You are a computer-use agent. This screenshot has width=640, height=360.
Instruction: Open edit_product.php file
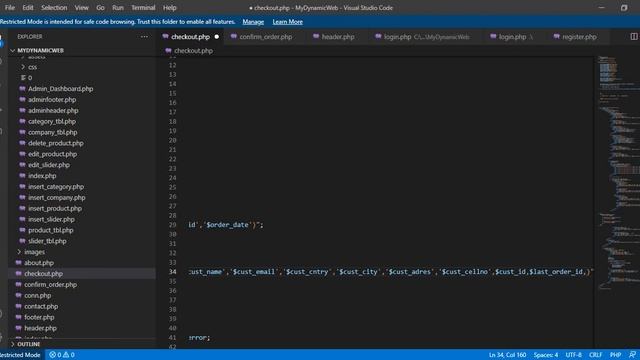[x=52, y=154]
